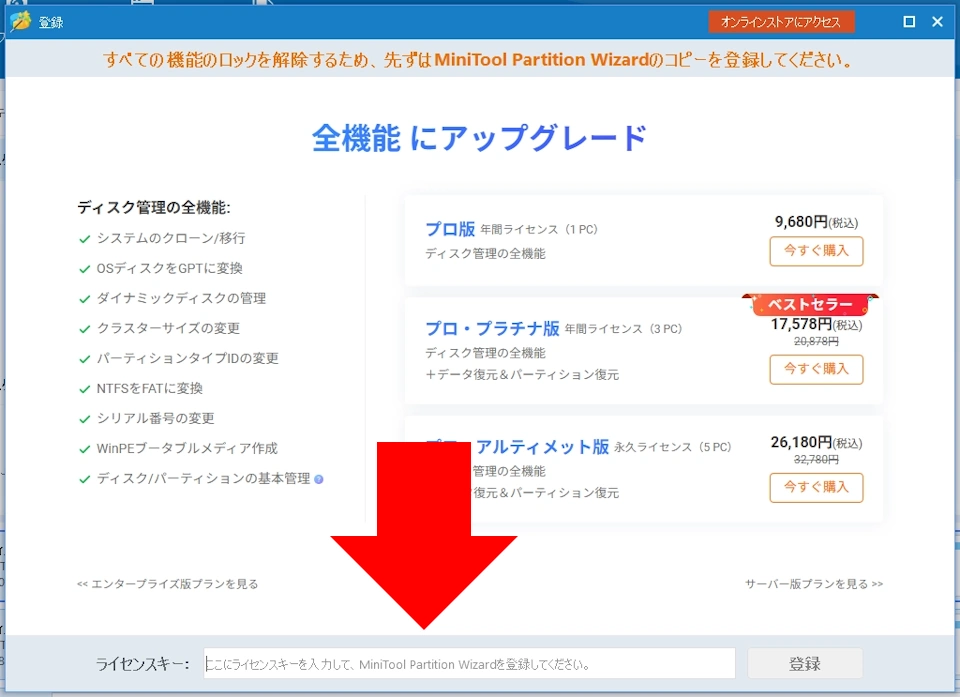This screenshot has width=960, height=697.
Task: Click the check mark beside システムのクローン/移行
Action: (x=84, y=239)
